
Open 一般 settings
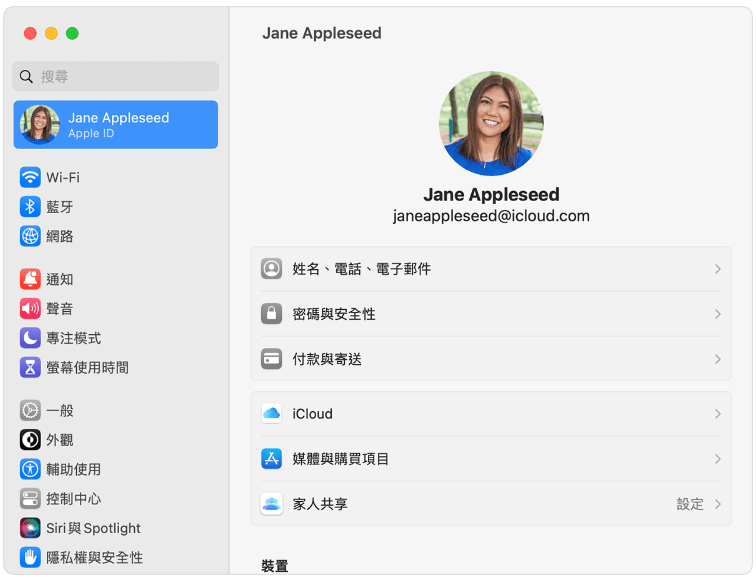click(60, 411)
